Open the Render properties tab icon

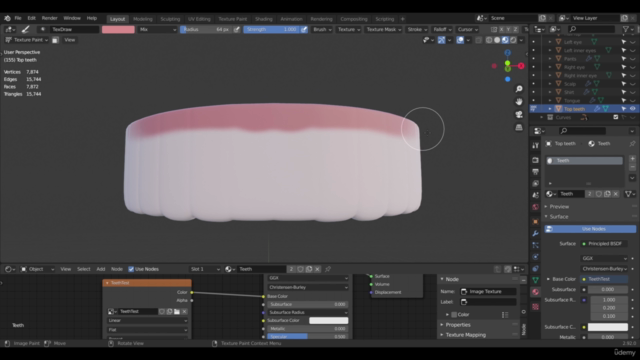point(536,160)
